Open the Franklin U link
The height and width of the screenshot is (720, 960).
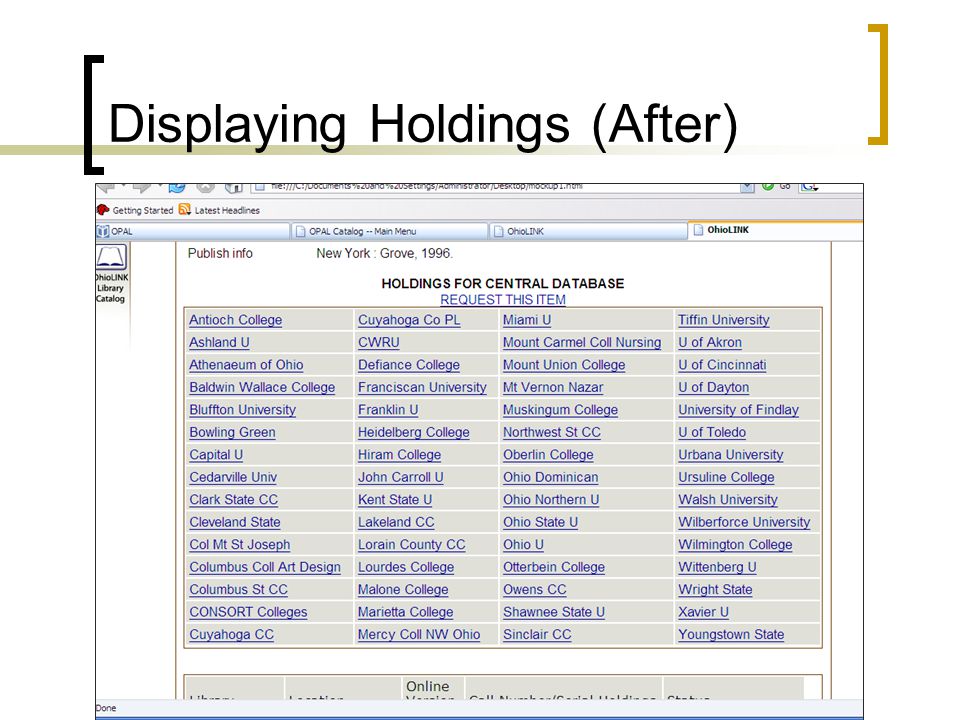388,410
